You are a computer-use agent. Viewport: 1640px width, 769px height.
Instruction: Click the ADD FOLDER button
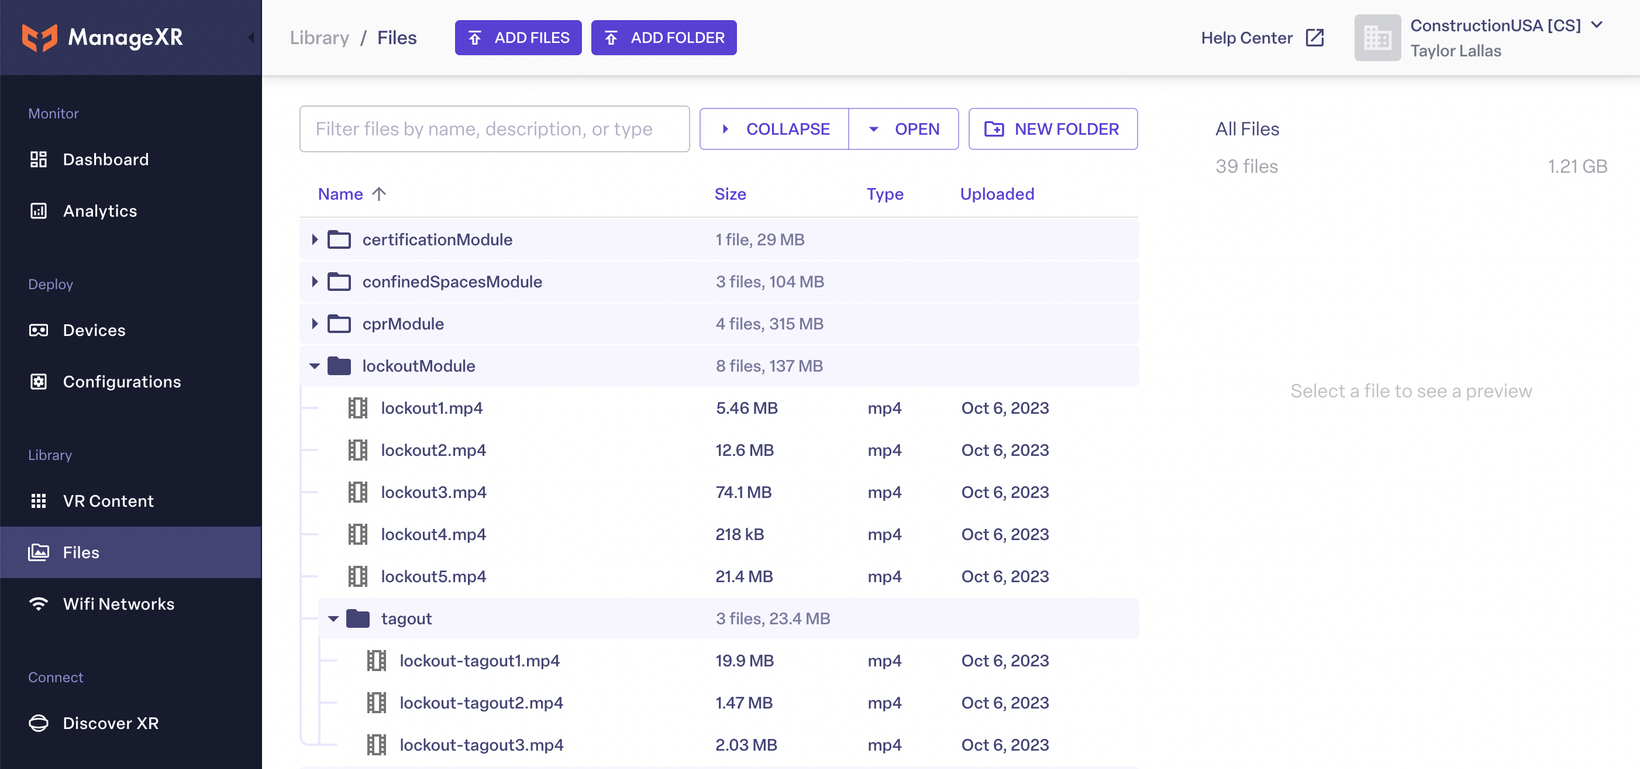click(664, 38)
